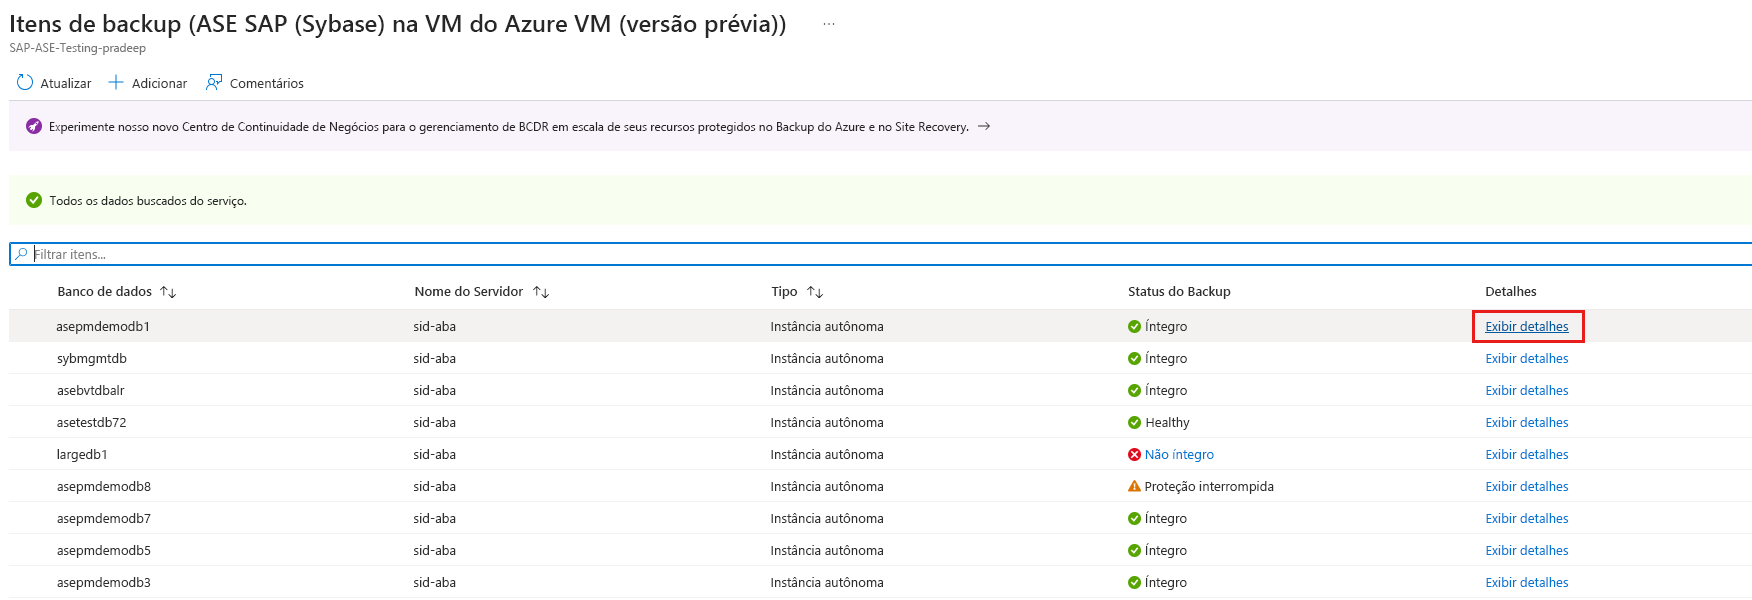Viewport: 1752px width, 600px height.
Task: Select the asepmdemodb7 database name
Action: pyautogui.click(x=104, y=518)
